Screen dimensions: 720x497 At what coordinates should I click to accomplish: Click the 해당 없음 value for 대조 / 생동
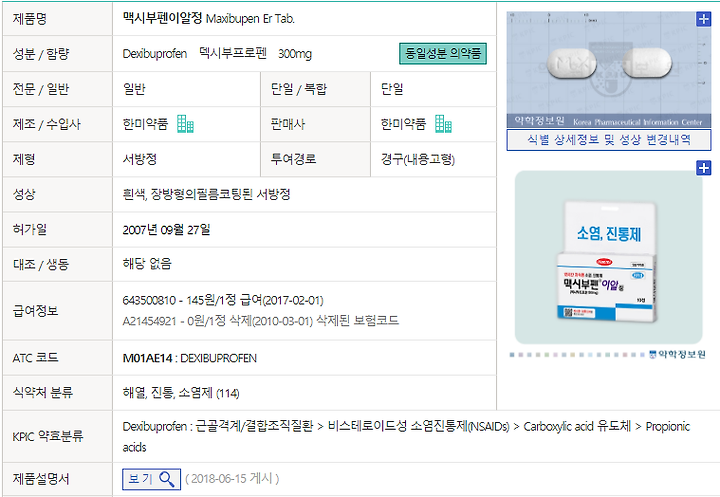click(147, 264)
